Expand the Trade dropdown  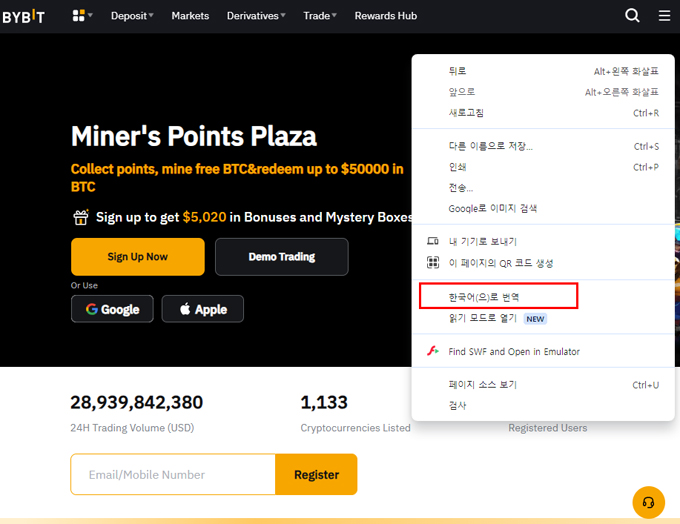[x=320, y=16]
